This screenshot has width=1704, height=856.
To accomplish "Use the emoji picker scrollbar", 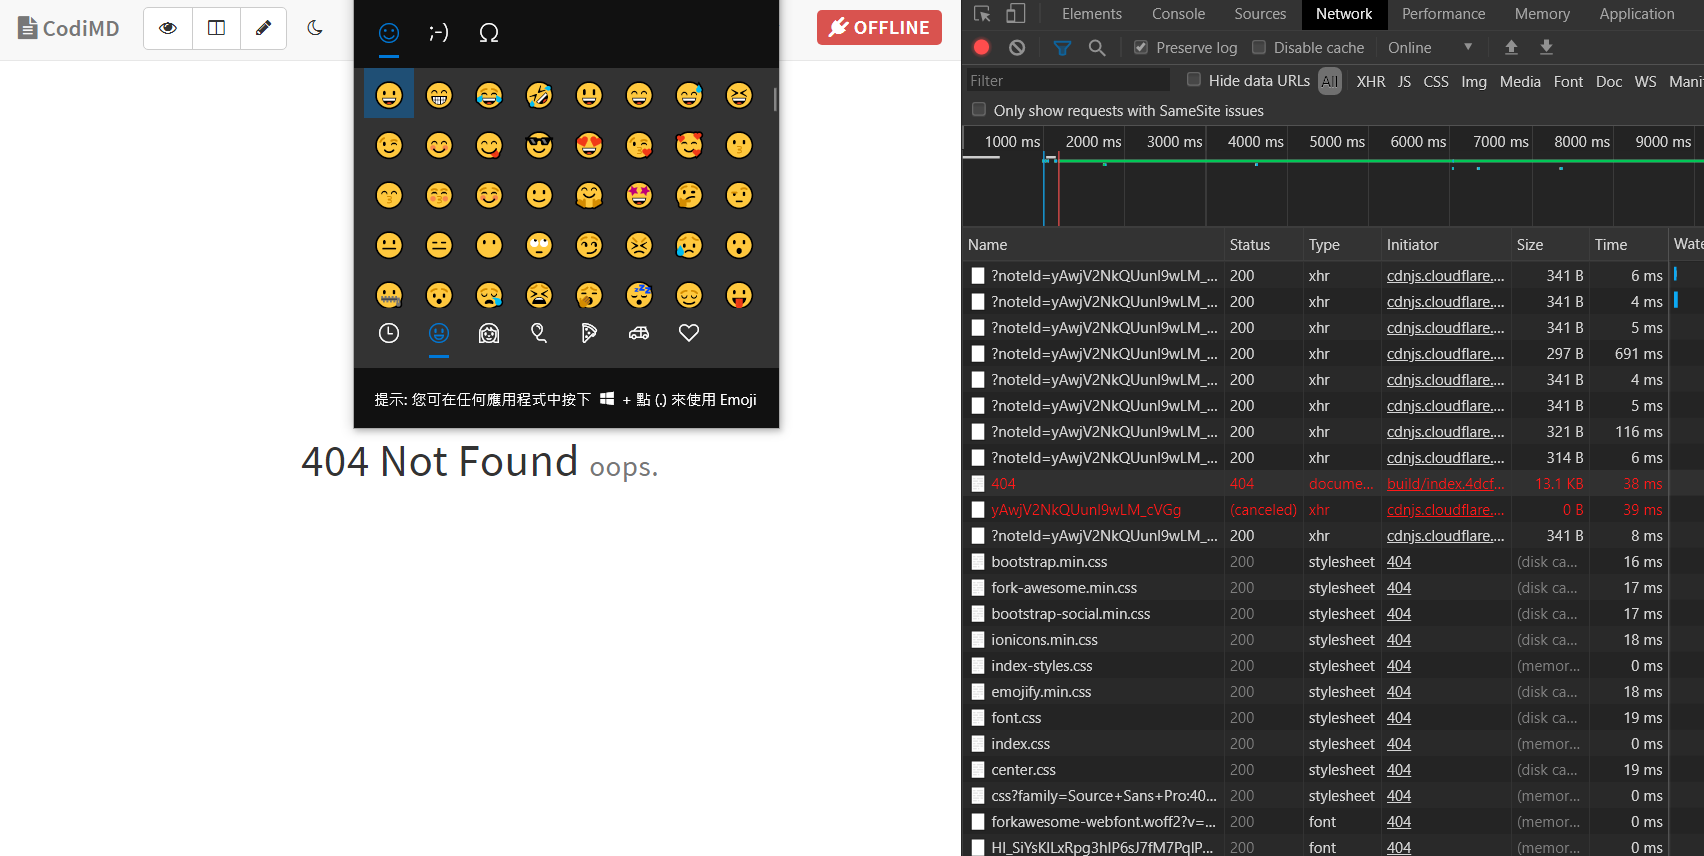I will [775, 98].
